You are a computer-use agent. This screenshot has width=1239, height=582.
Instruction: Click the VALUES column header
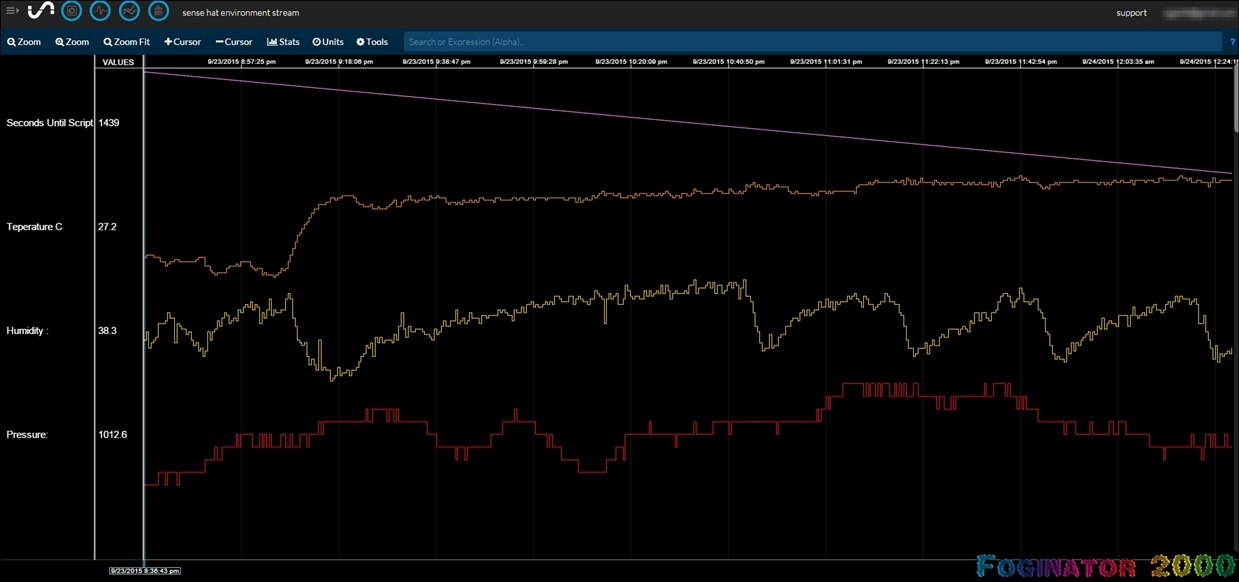pyautogui.click(x=119, y=62)
